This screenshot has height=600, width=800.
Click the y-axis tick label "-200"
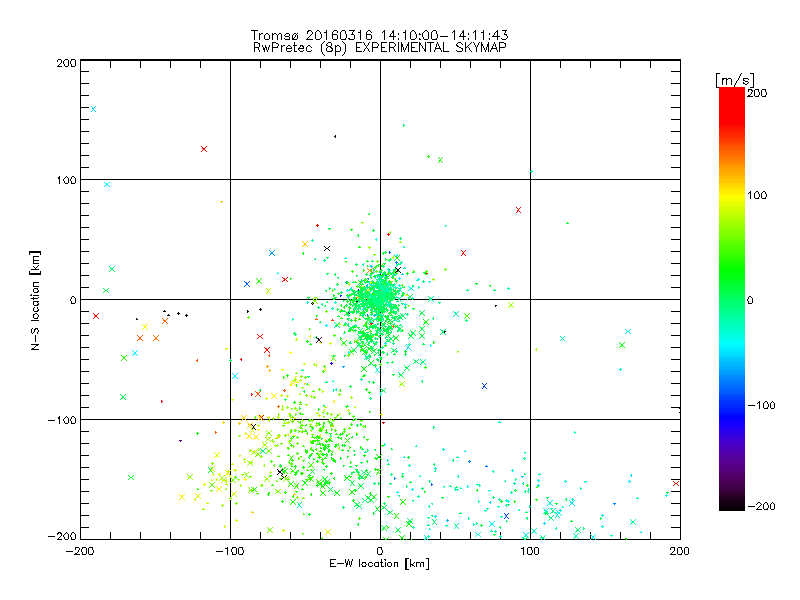pyautogui.click(x=62, y=536)
